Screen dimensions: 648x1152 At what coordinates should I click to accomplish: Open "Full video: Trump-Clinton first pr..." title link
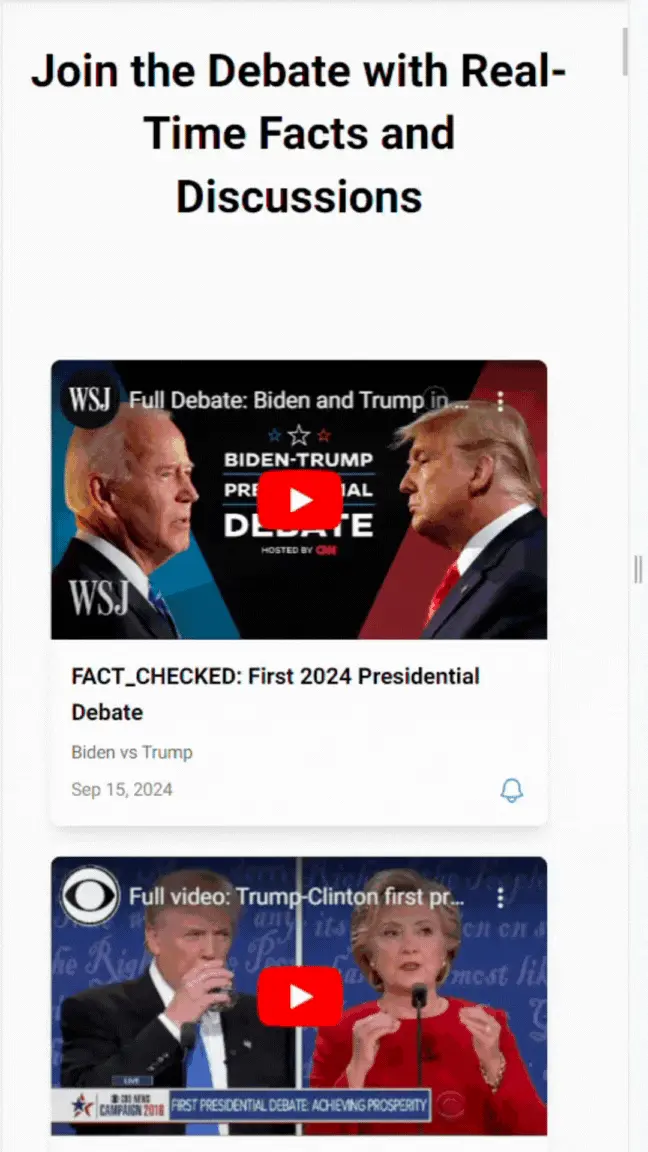click(297, 897)
